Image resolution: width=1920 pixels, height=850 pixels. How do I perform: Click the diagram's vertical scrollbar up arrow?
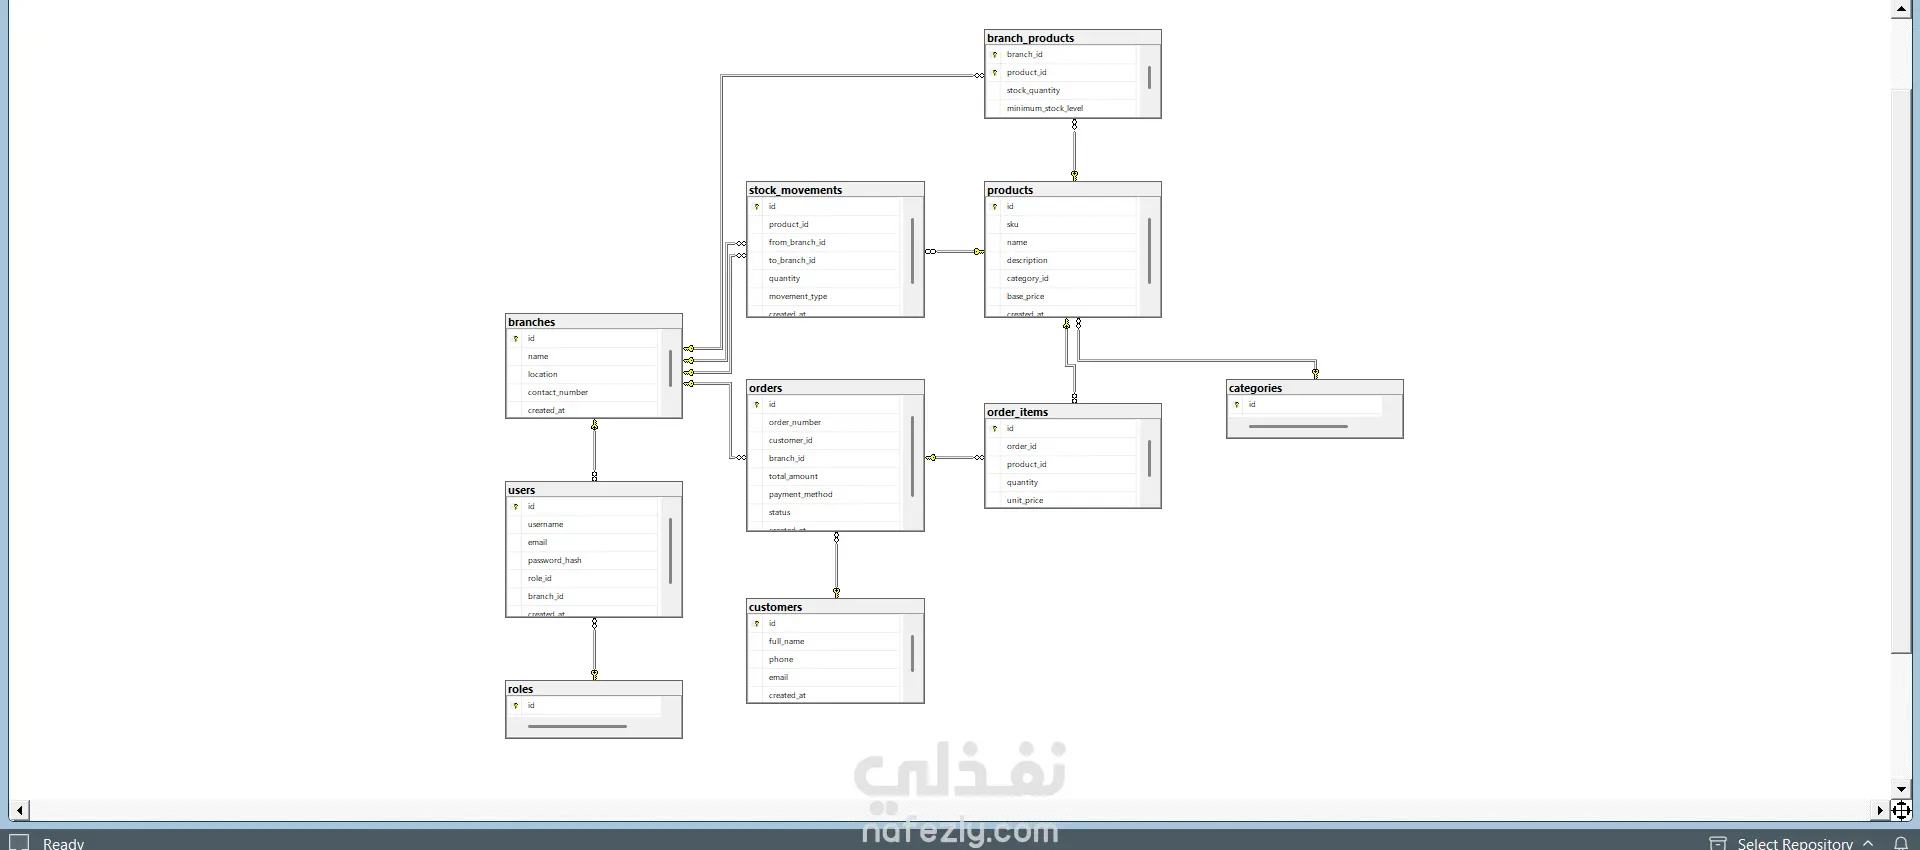(1901, 10)
